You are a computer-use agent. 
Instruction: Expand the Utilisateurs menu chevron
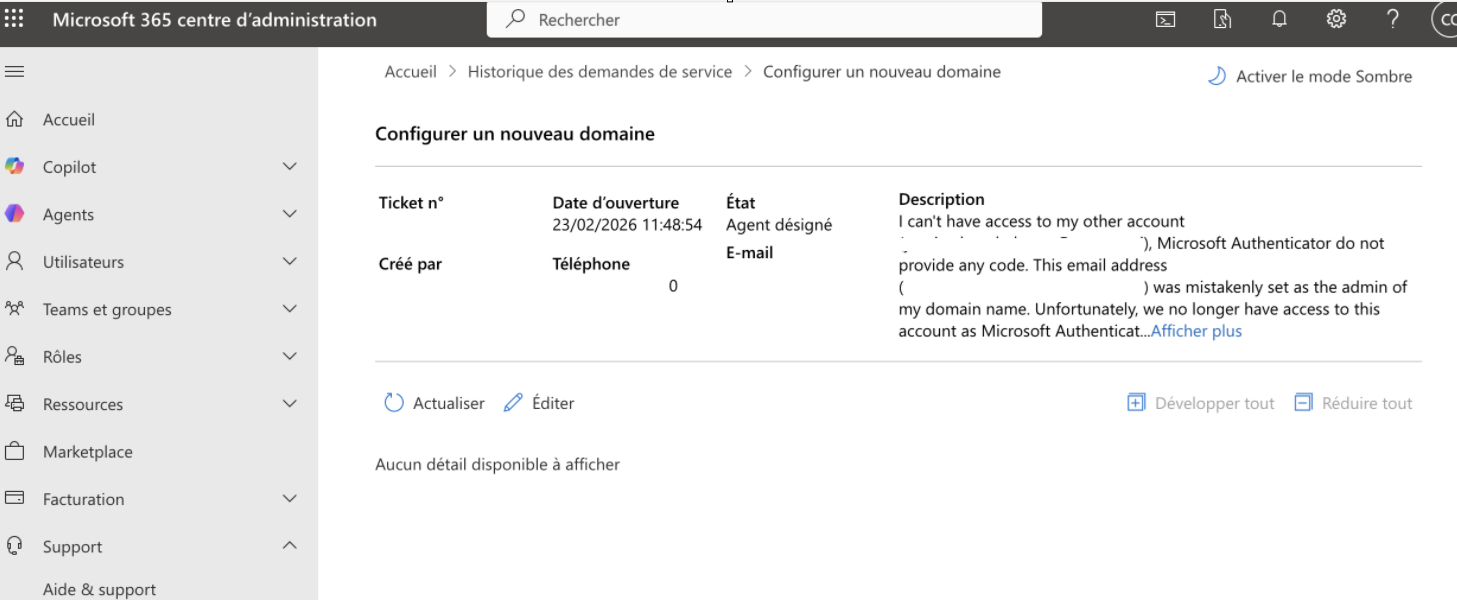290,262
